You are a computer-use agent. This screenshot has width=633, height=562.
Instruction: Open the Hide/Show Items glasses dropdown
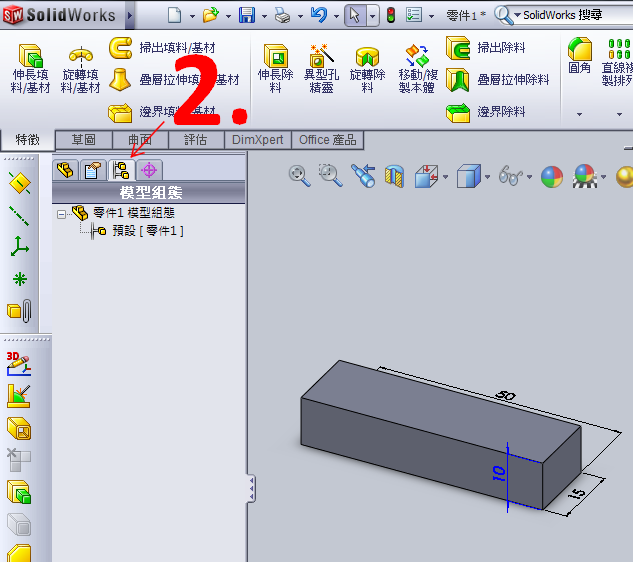point(528,177)
